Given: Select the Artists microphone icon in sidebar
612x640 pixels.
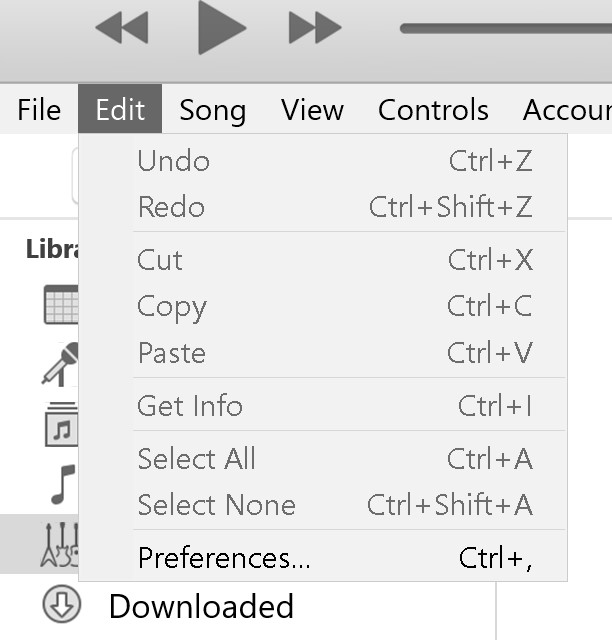Looking at the screenshot, I should (60, 364).
